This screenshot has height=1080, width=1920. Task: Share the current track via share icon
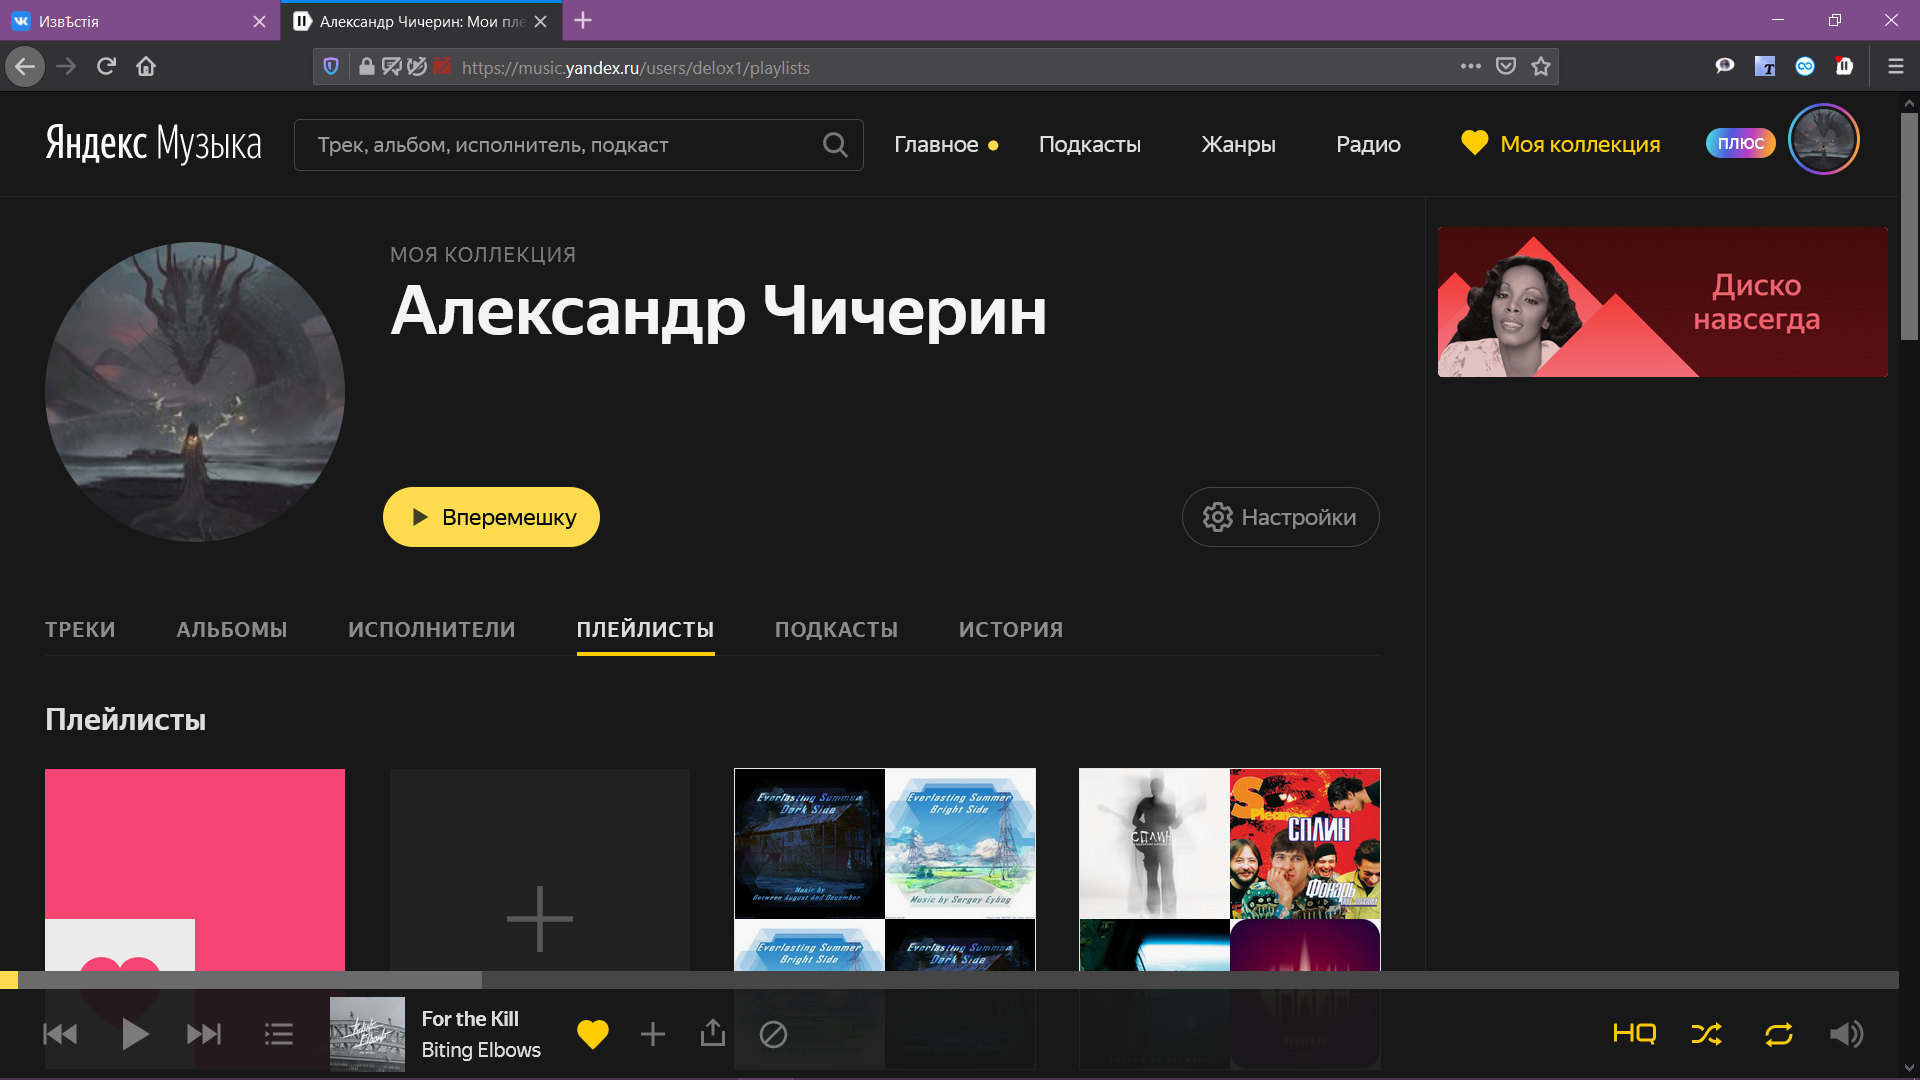point(713,1032)
